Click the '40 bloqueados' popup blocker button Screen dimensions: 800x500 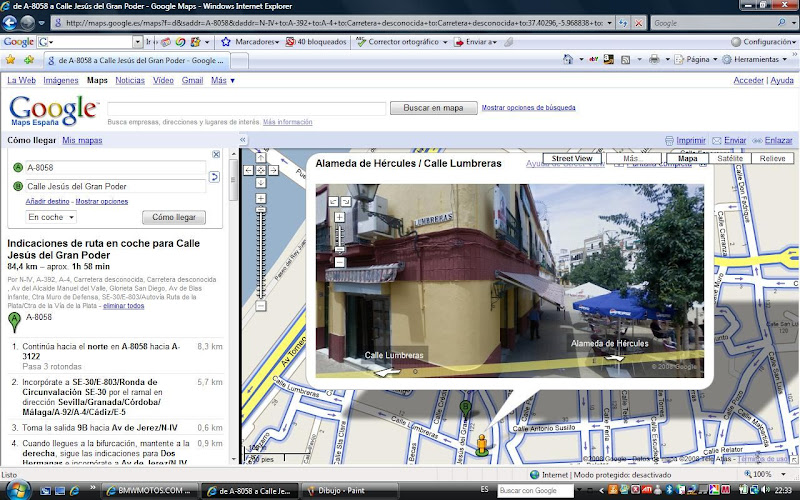pos(316,42)
